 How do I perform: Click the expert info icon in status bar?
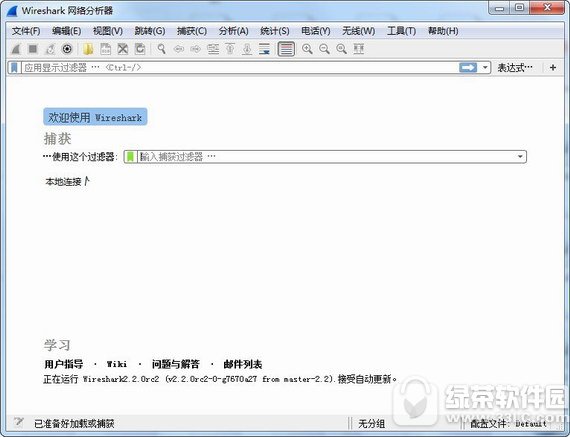pyautogui.click(x=18, y=422)
